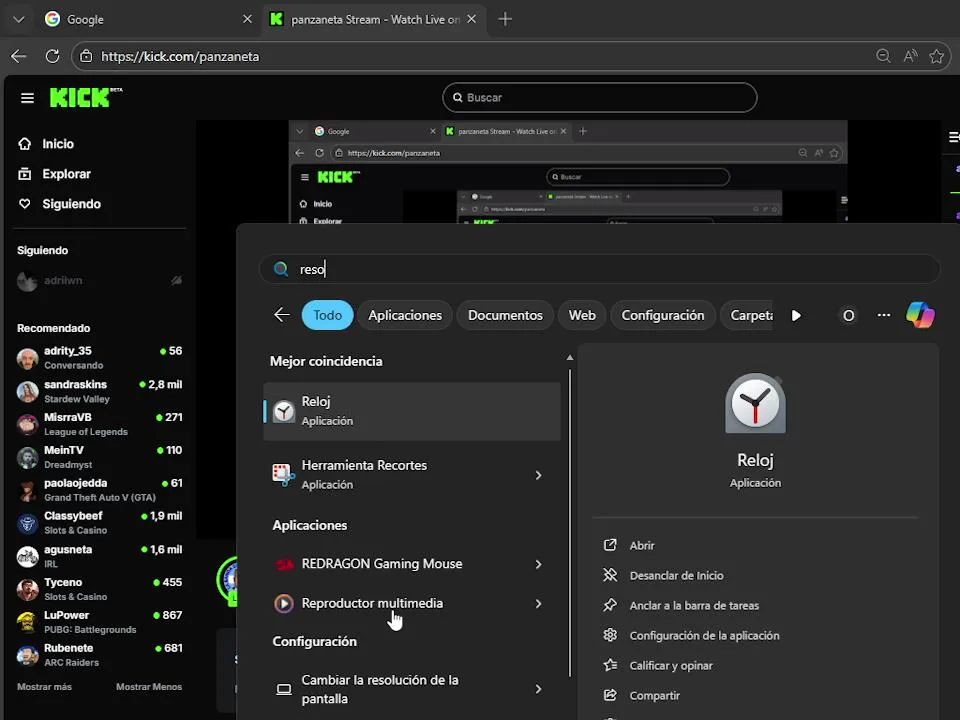960x720 pixels.
Task: Click Mostrar más link
Action: tap(44, 687)
